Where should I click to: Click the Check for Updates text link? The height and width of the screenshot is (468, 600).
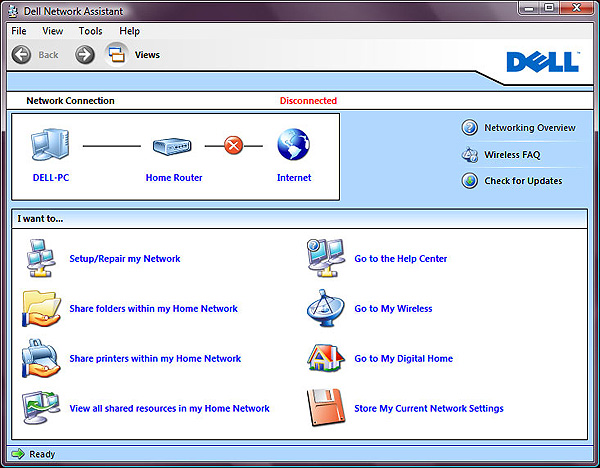coord(523,181)
